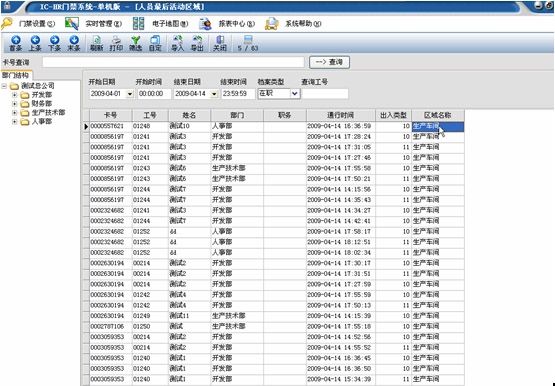Screen dimensions: 555x386
Task: Click time cell 2009-04-14 15:34:39
Action: tap(341, 379)
